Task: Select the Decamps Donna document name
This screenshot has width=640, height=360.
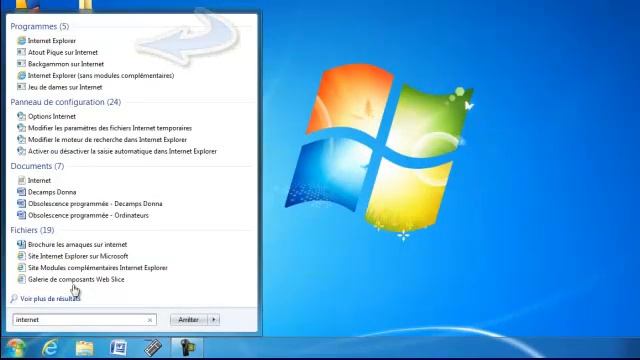Action: tap(52, 192)
